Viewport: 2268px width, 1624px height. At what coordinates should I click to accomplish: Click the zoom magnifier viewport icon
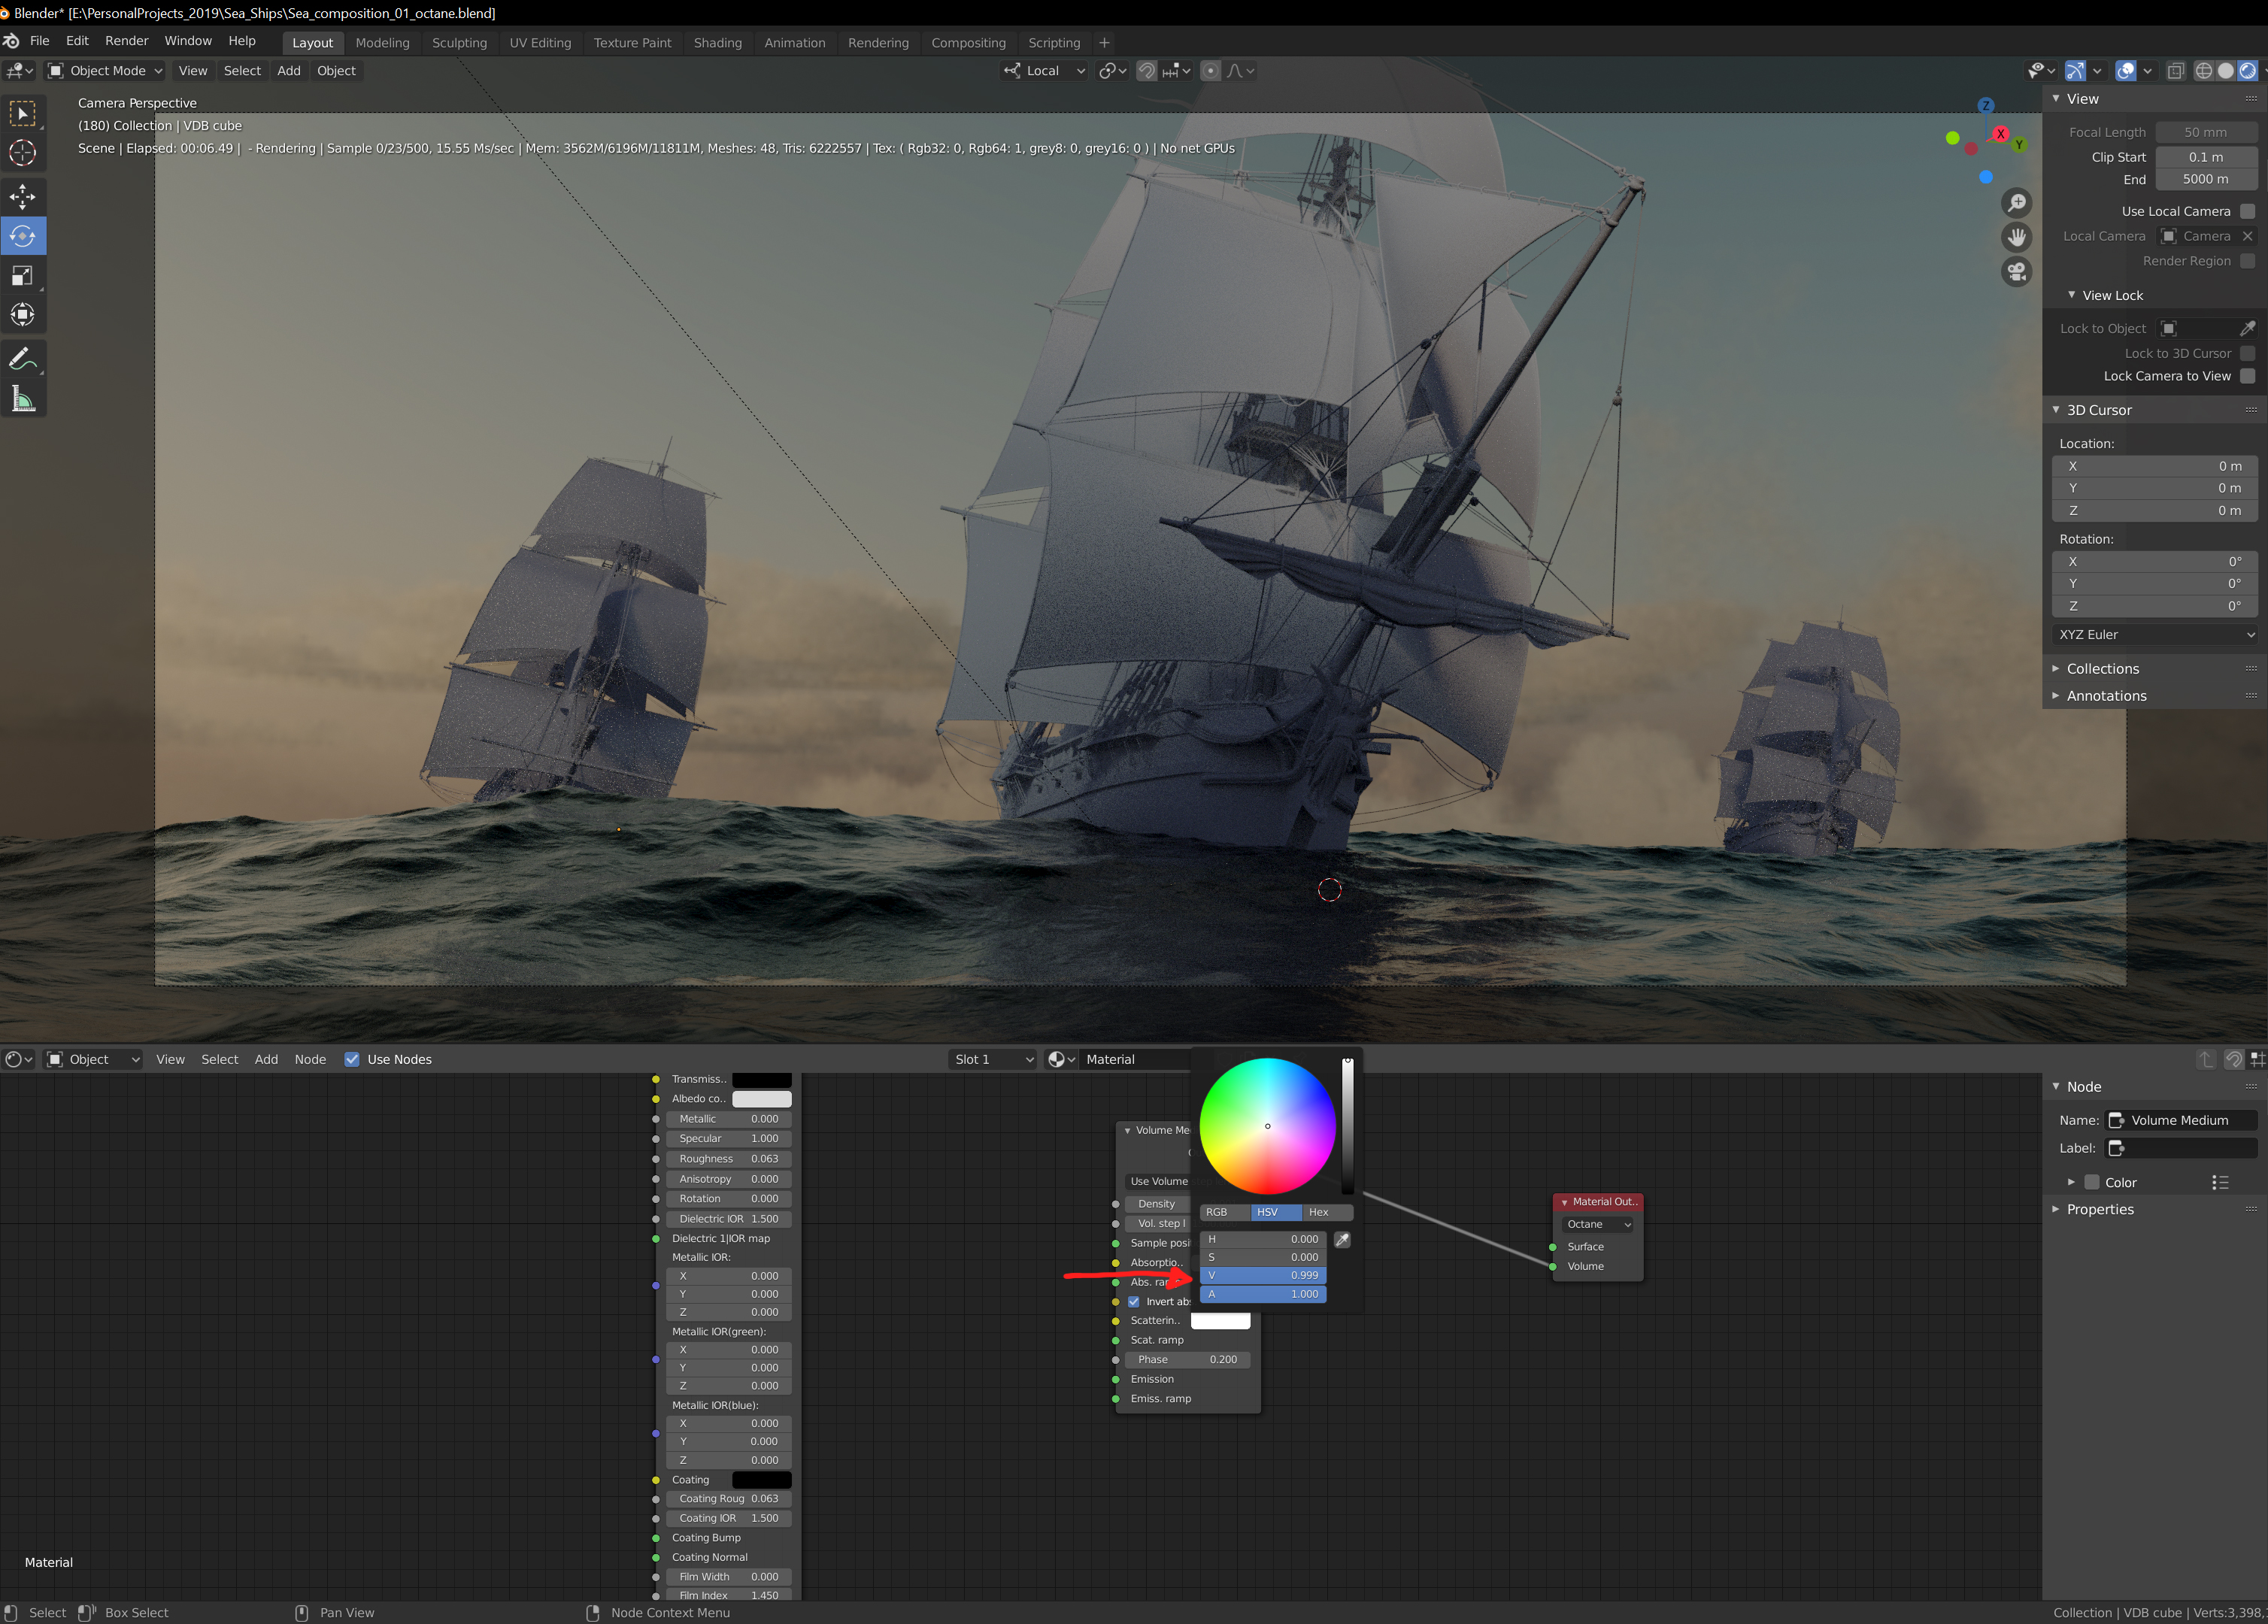2017,203
